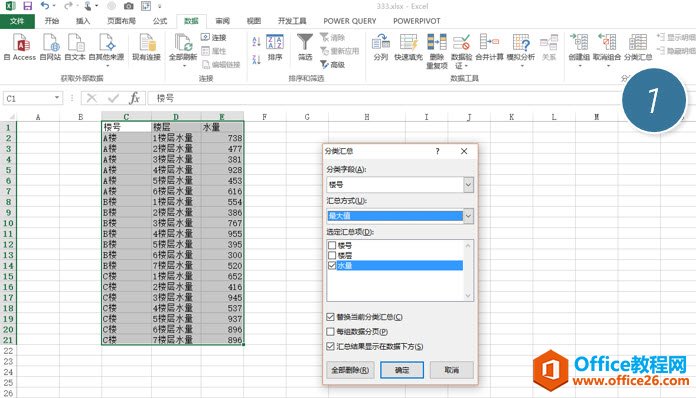Screen dimensions: 696x398
Task: Open the POWER QUERY tab
Action: click(350, 21)
